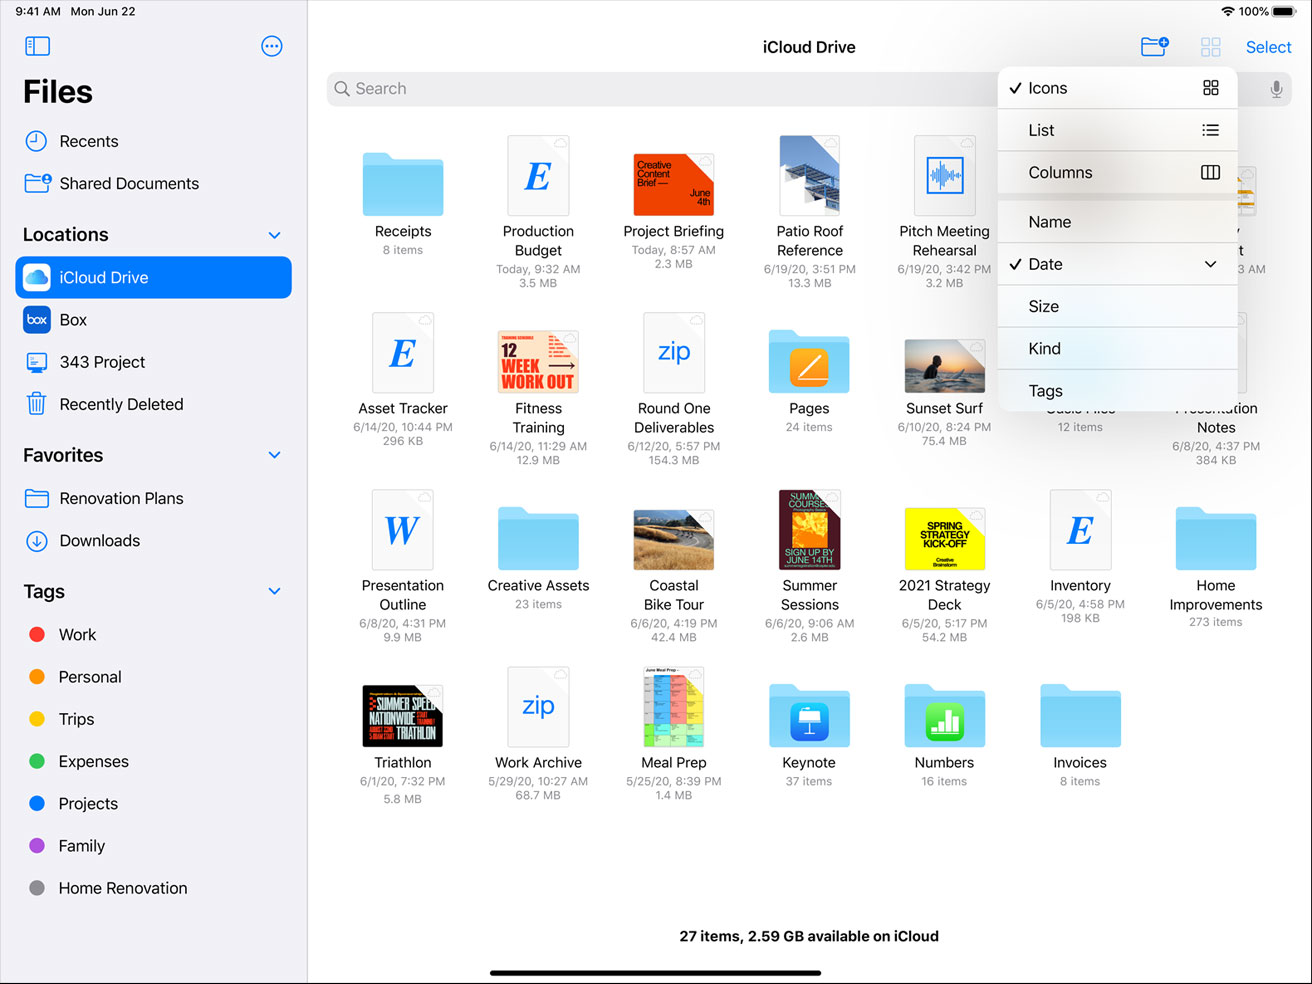Sort files by Tags

click(1118, 390)
